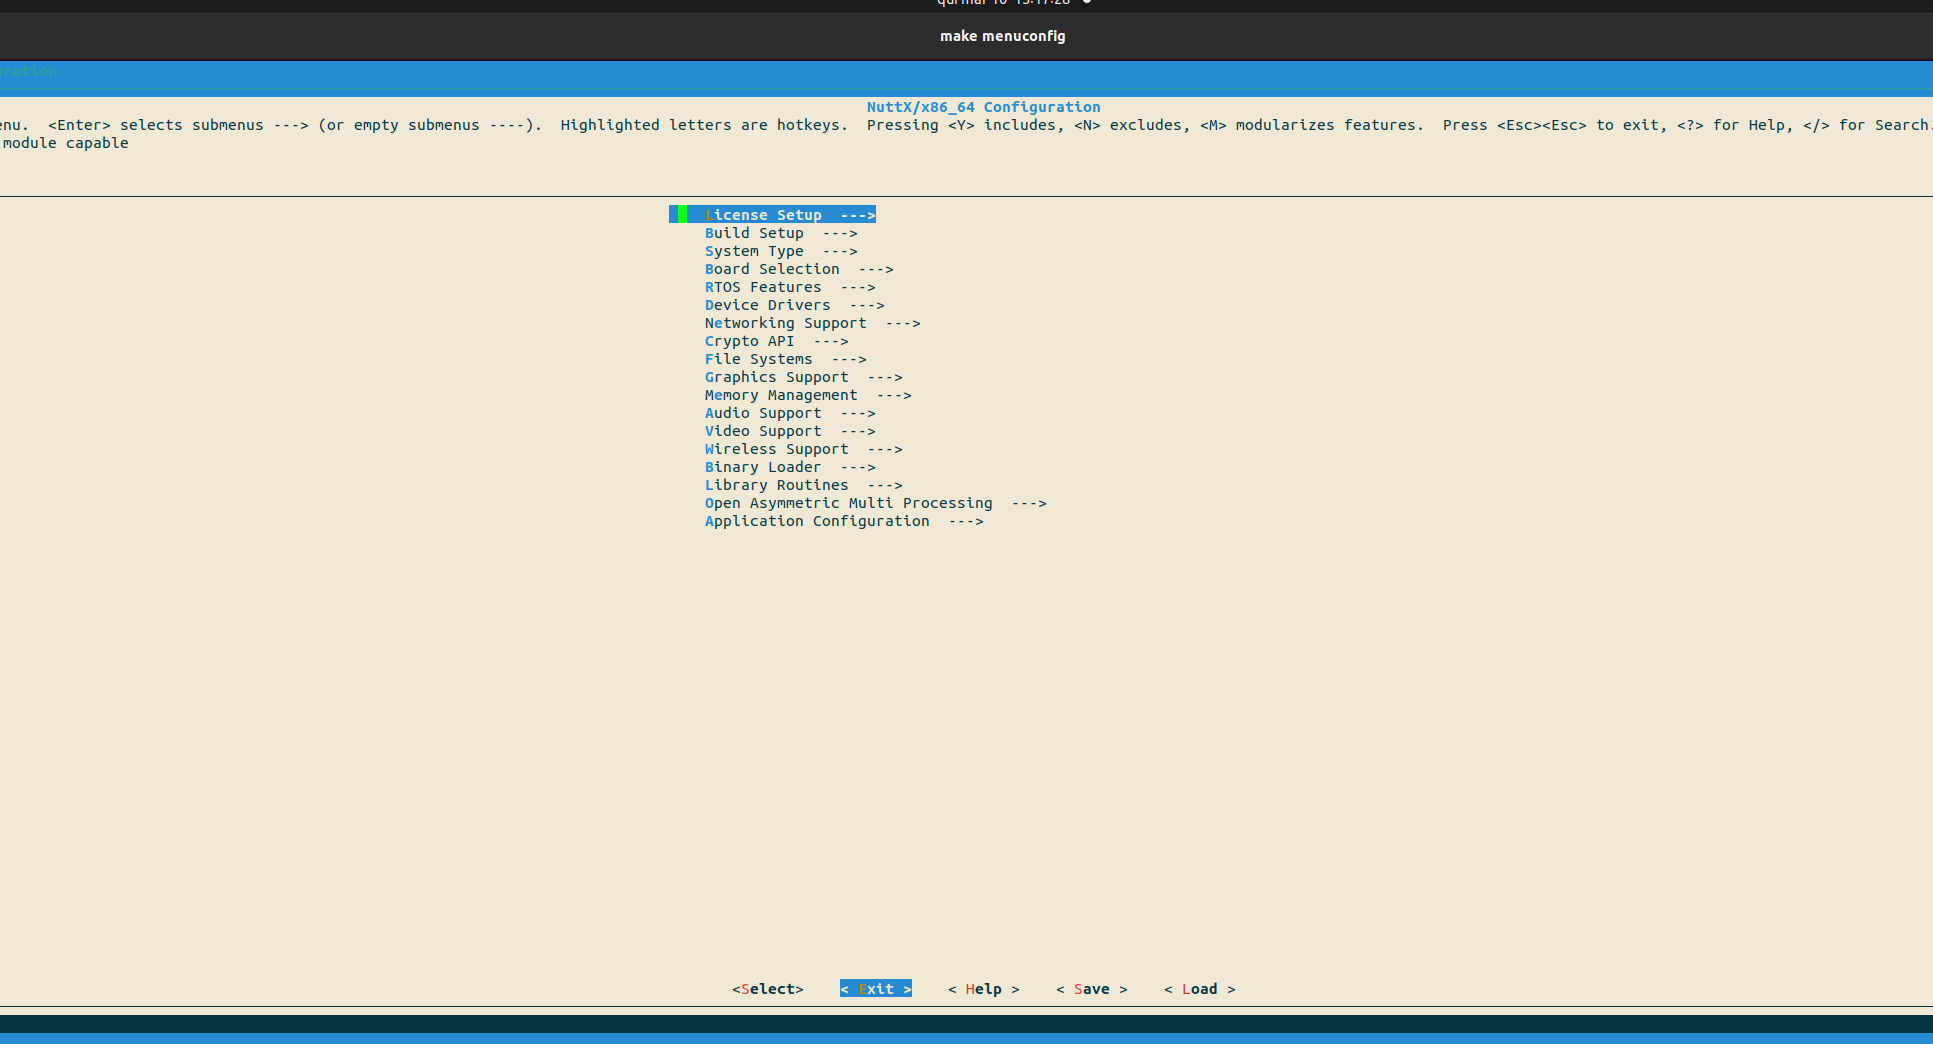The height and width of the screenshot is (1044, 1933).
Task: Choose Memory Management entry
Action: (x=781, y=395)
